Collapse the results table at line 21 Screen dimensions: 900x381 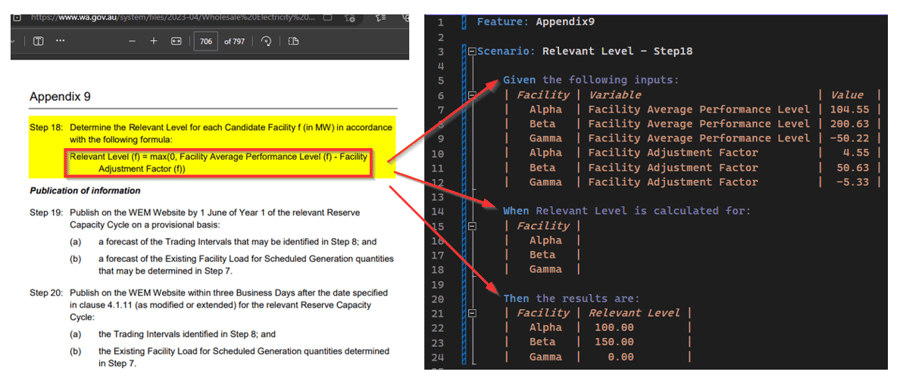pyautogui.click(x=472, y=313)
